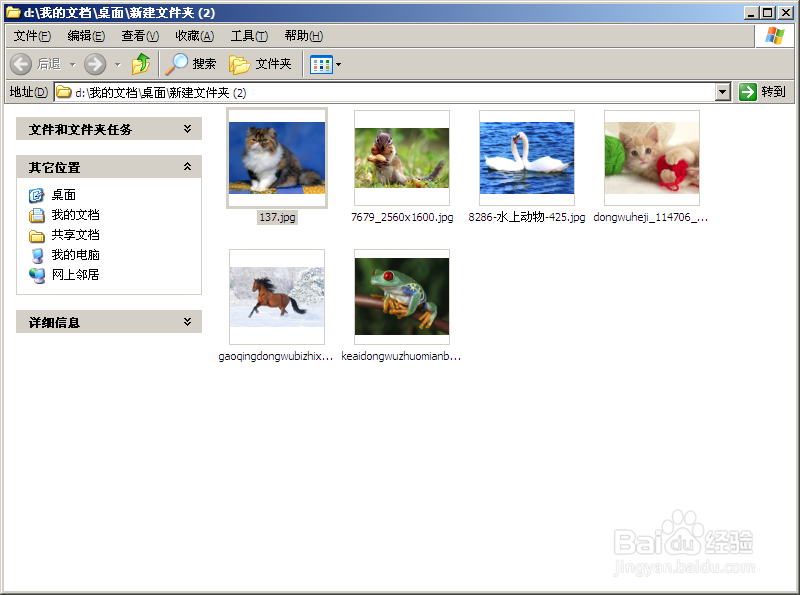Go to 我的电脑 link
This screenshot has width=800, height=595.
tap(76, 255)
